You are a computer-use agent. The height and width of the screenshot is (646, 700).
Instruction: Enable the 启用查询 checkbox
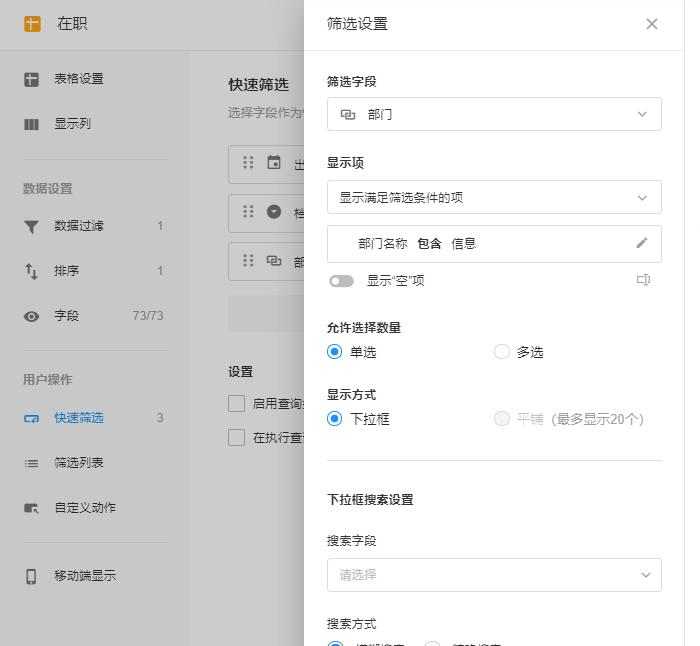point(237,404)
